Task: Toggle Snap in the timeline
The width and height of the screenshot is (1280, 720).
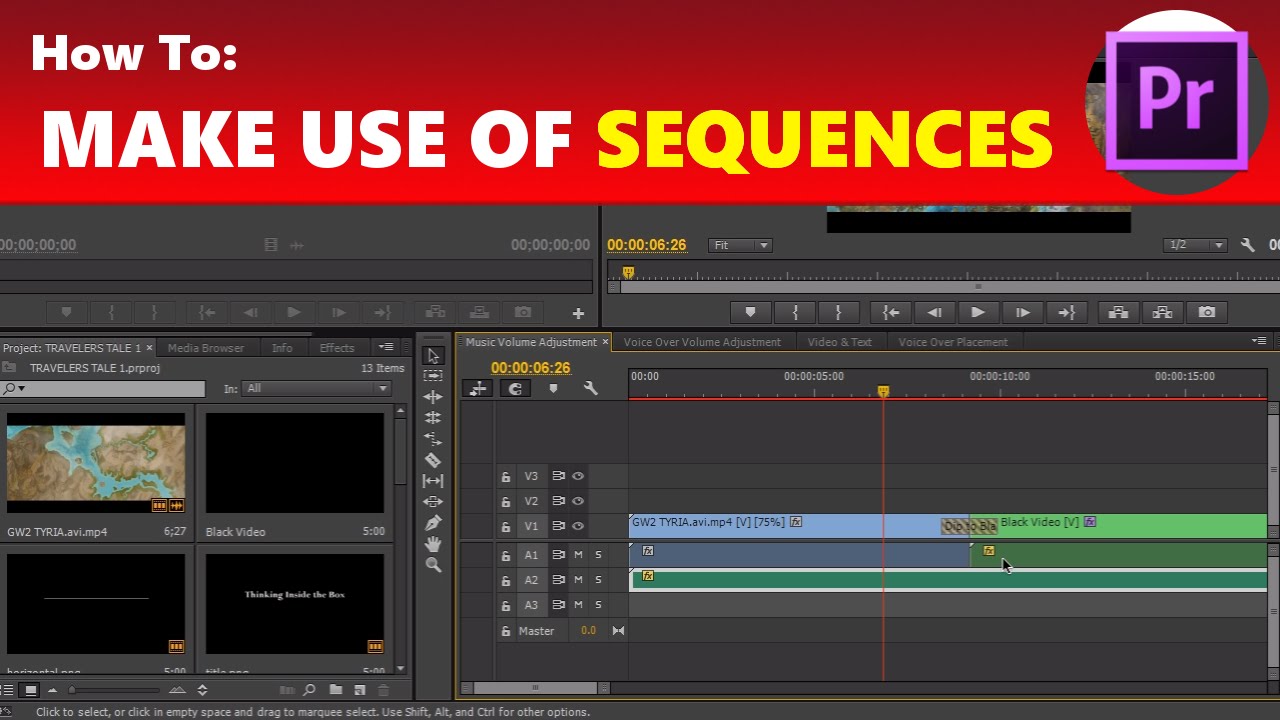Action: [516, 388]
